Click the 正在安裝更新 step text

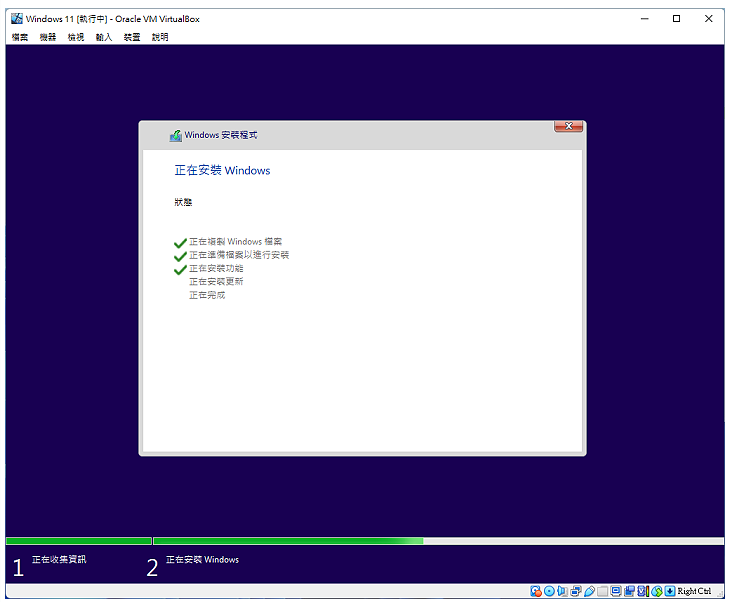[x=216, y=281]
